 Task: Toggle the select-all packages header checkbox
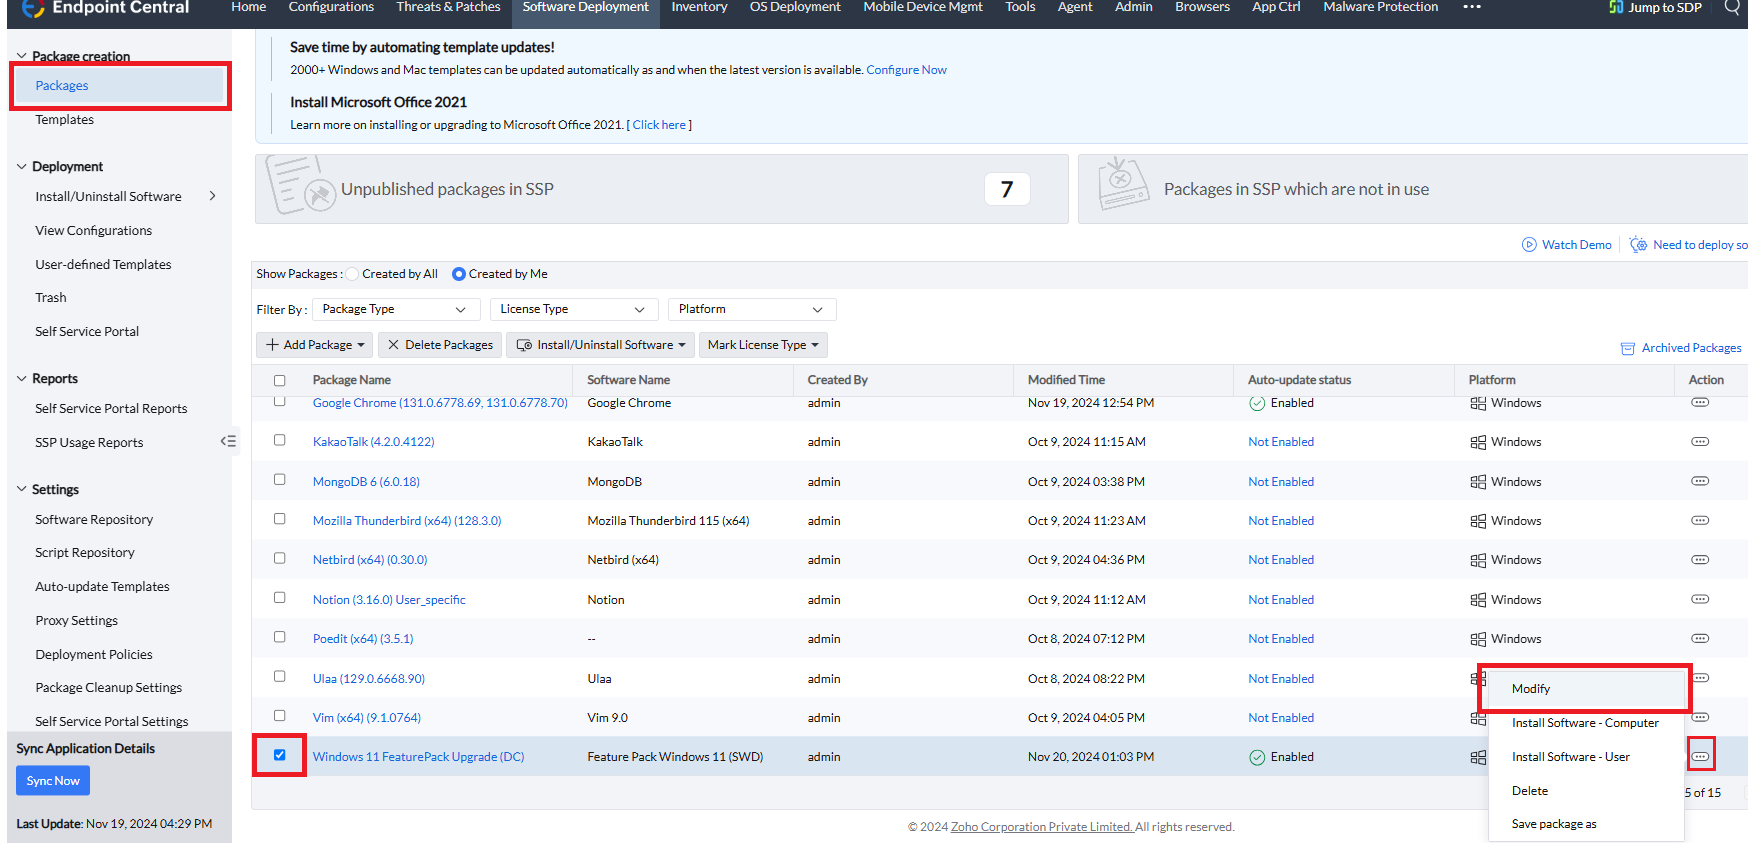(280, 380)
